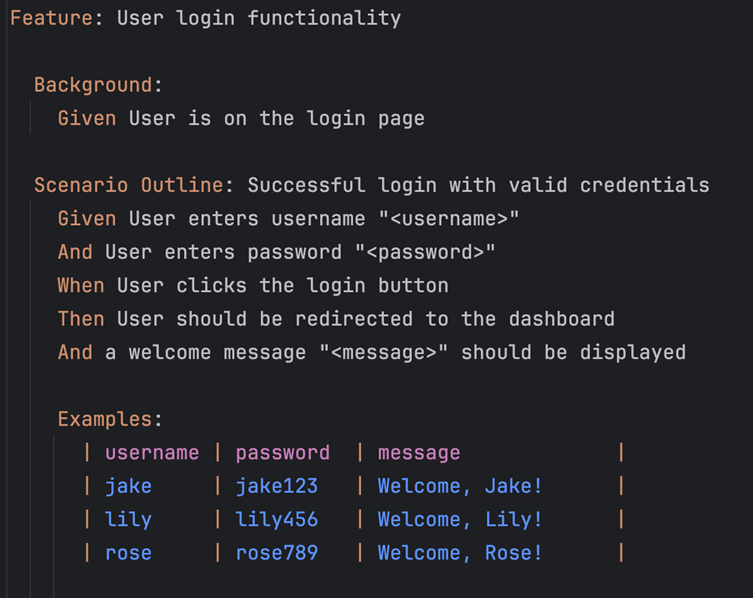
Task: Click the When keyword before login button step
Action: click(81, 285)
